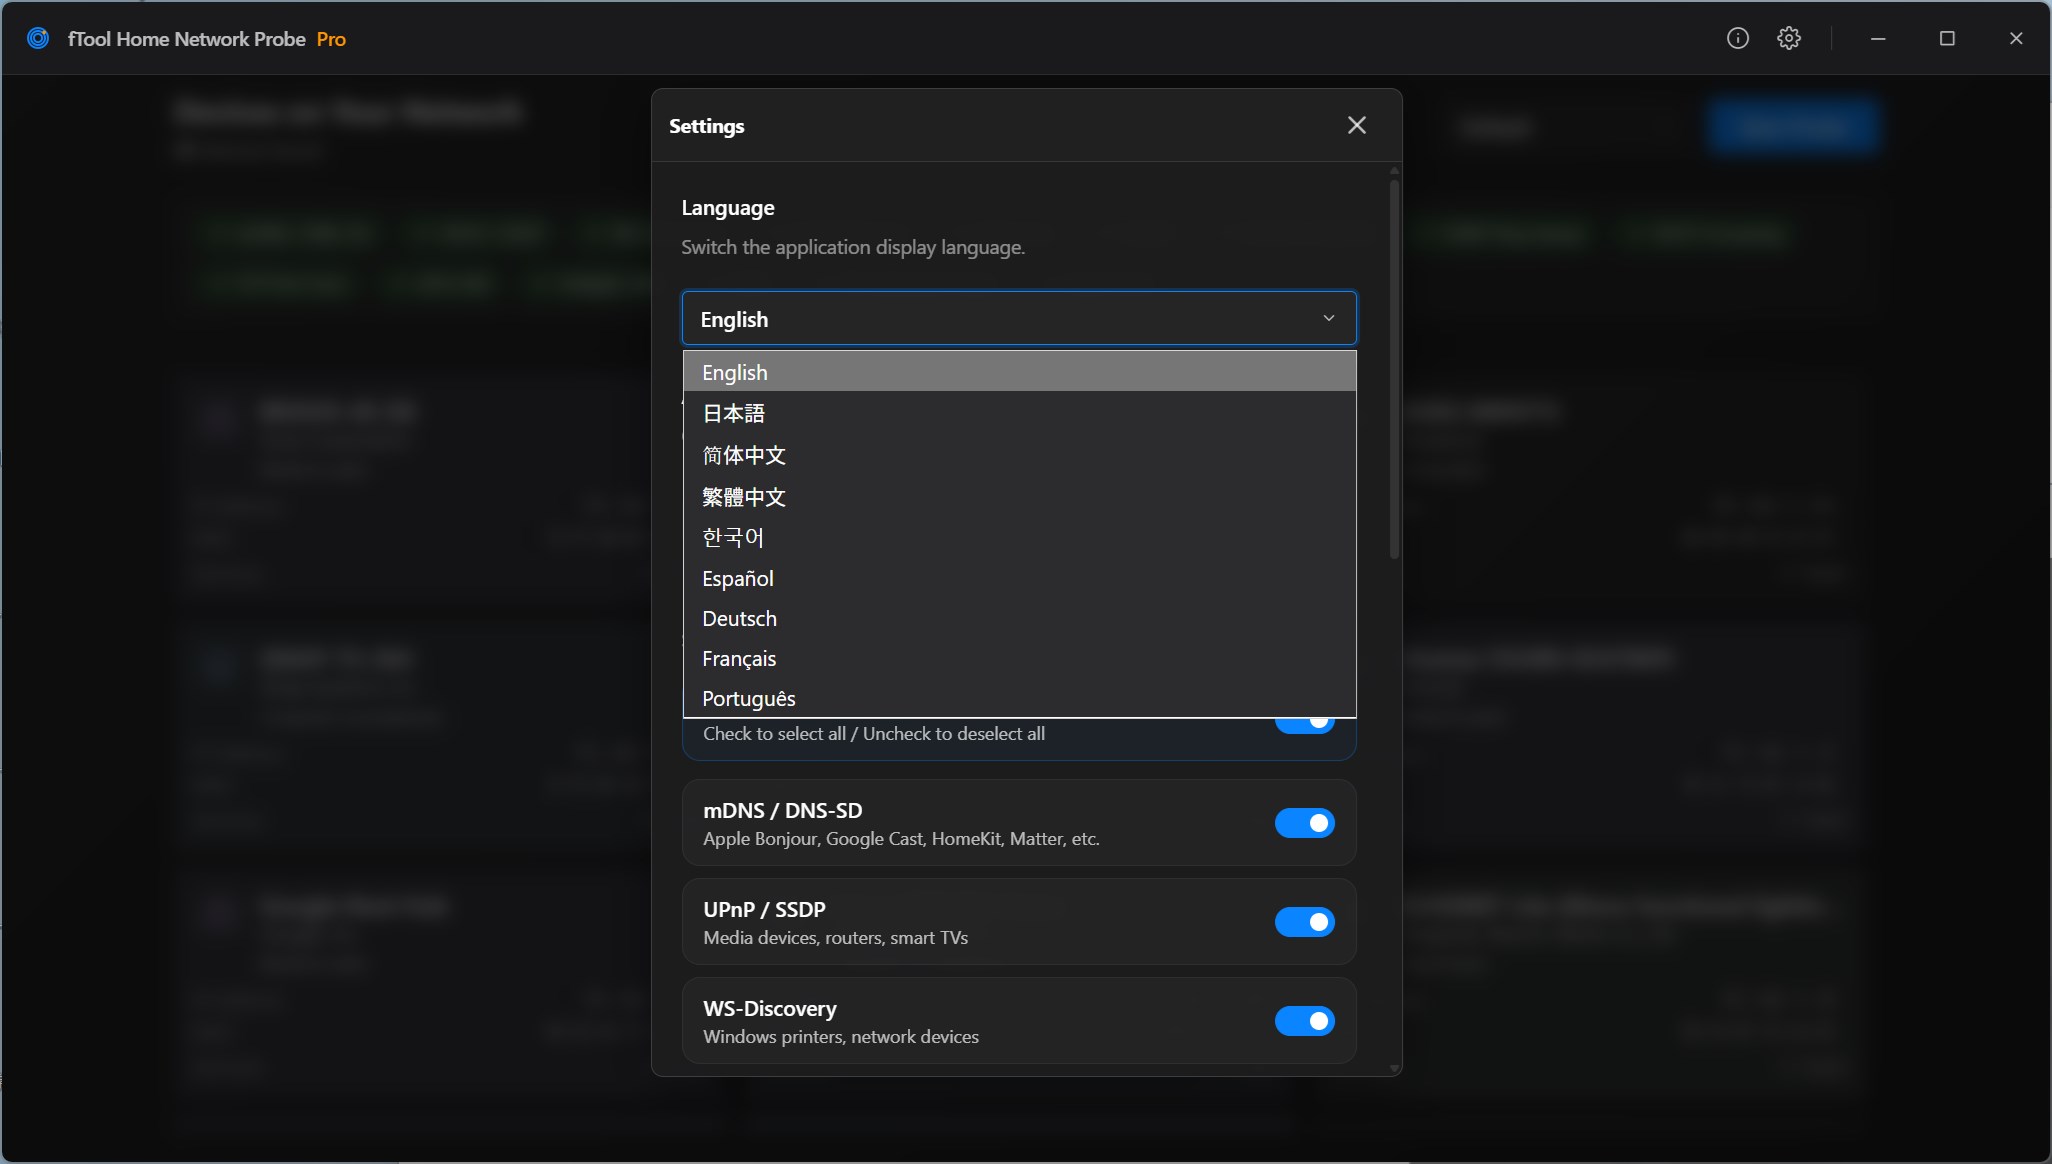Close the Settings dialog with X
This screenshot has width=2052, height=1164.
[x=1356, y=125]
